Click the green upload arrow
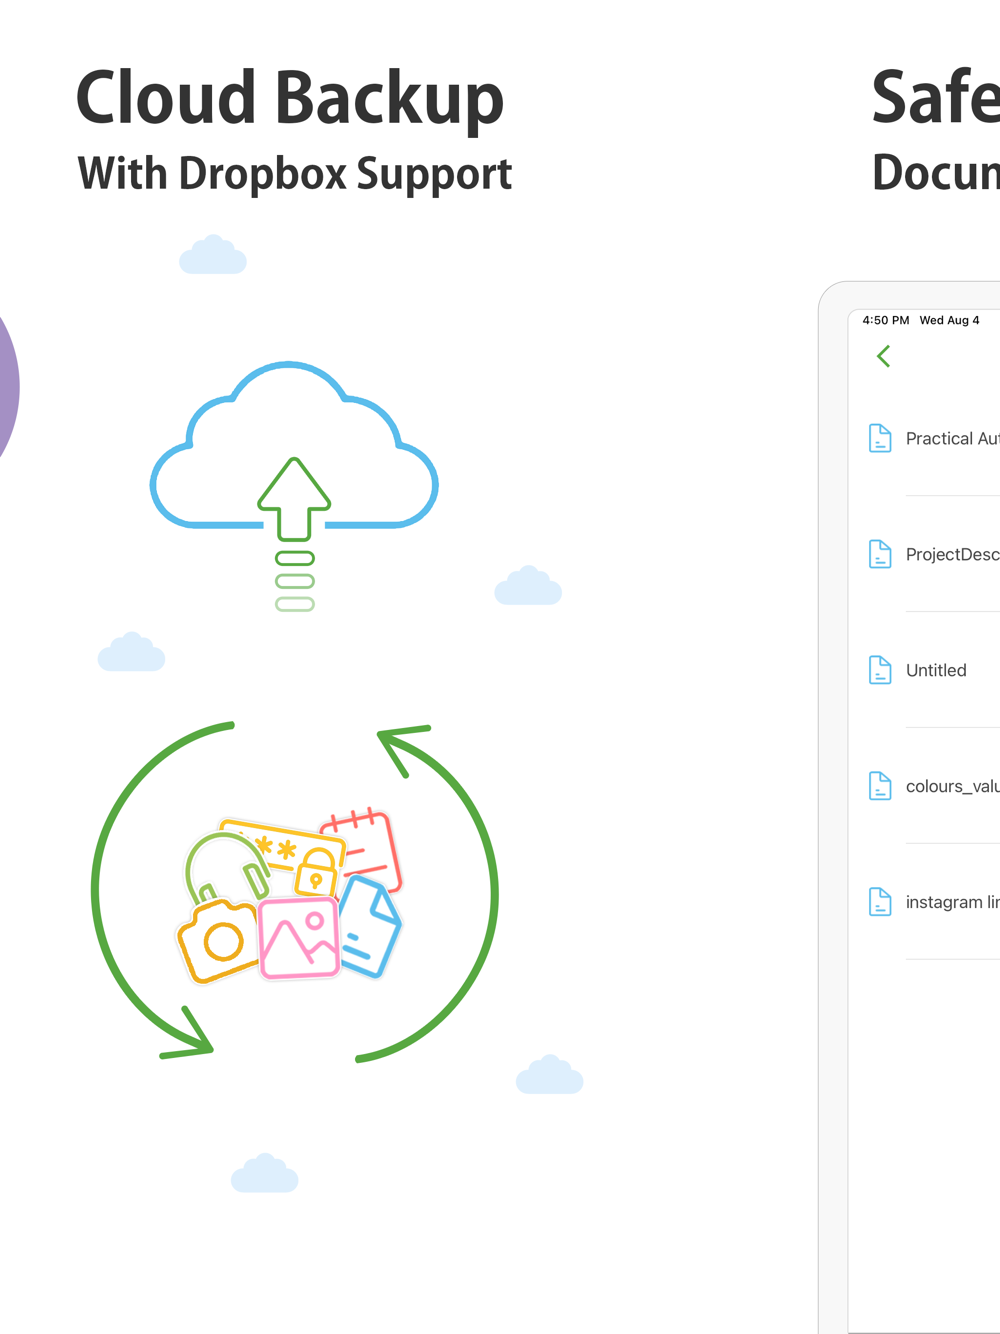The image size is (1000, 1334). [x=294, y=499]
